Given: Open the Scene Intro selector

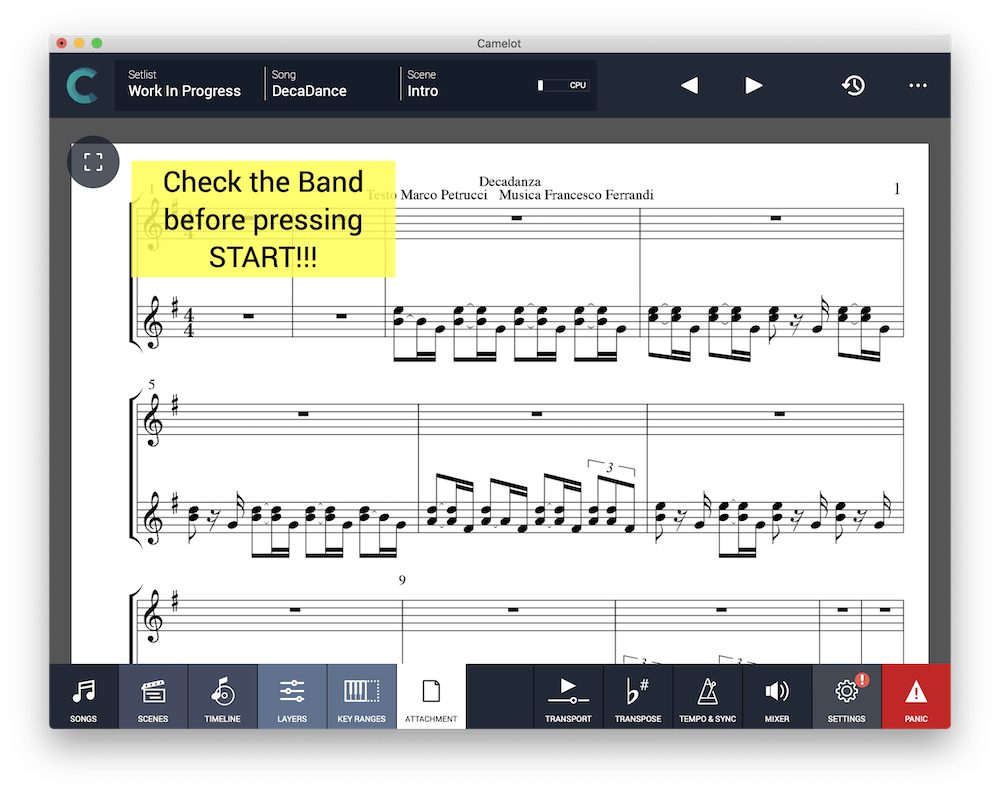Looking at the screenshot, I should coord(423,84).
